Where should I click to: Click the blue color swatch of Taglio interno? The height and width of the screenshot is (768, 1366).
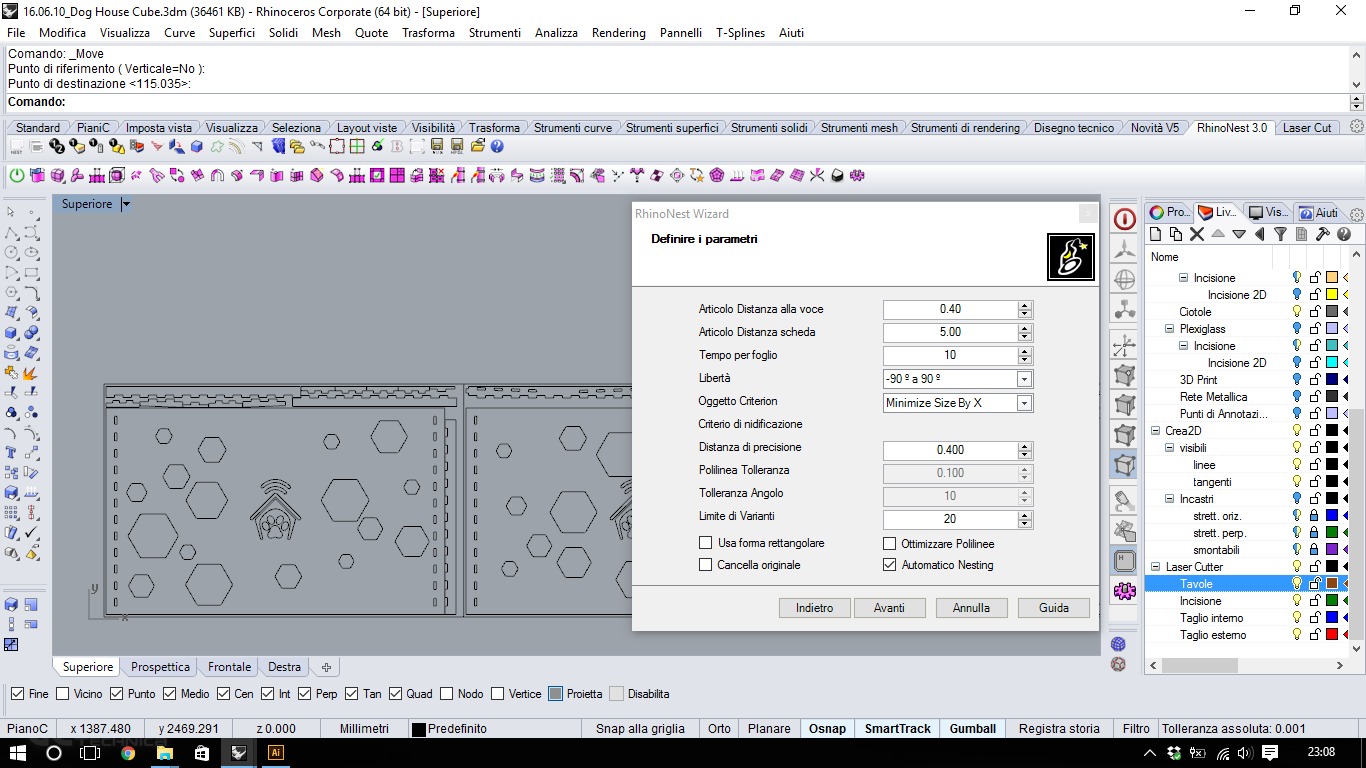1332,618
